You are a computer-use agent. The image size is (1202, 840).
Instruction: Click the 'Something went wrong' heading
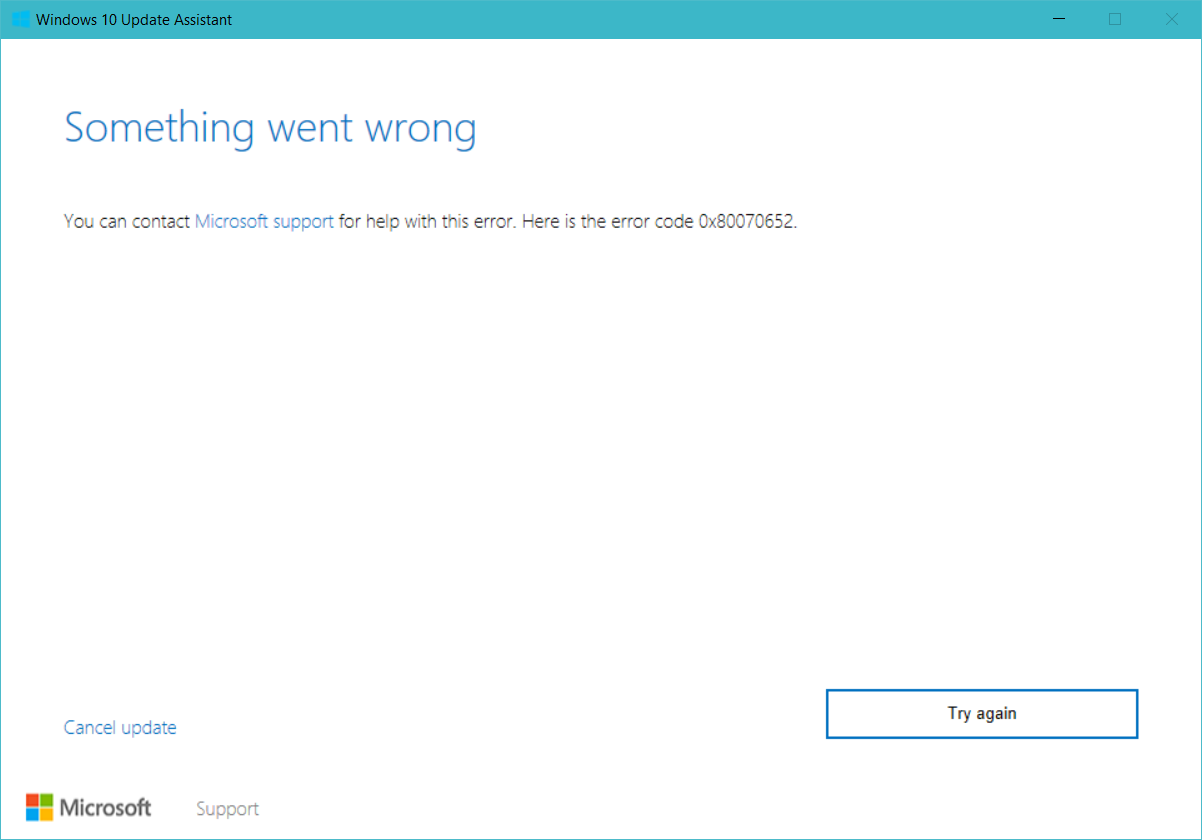pos(270,130)
